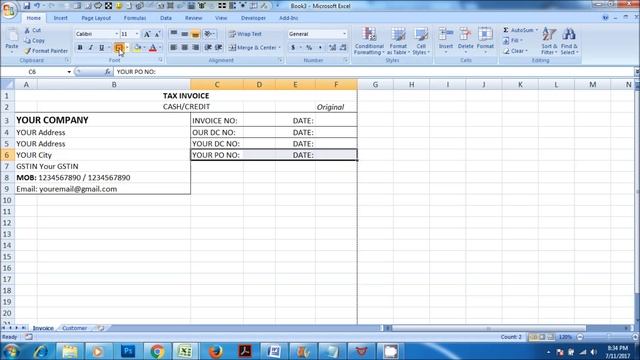Toggle Middle Align
The height and width of the screenshot is (360, 640).
(184, 34)
